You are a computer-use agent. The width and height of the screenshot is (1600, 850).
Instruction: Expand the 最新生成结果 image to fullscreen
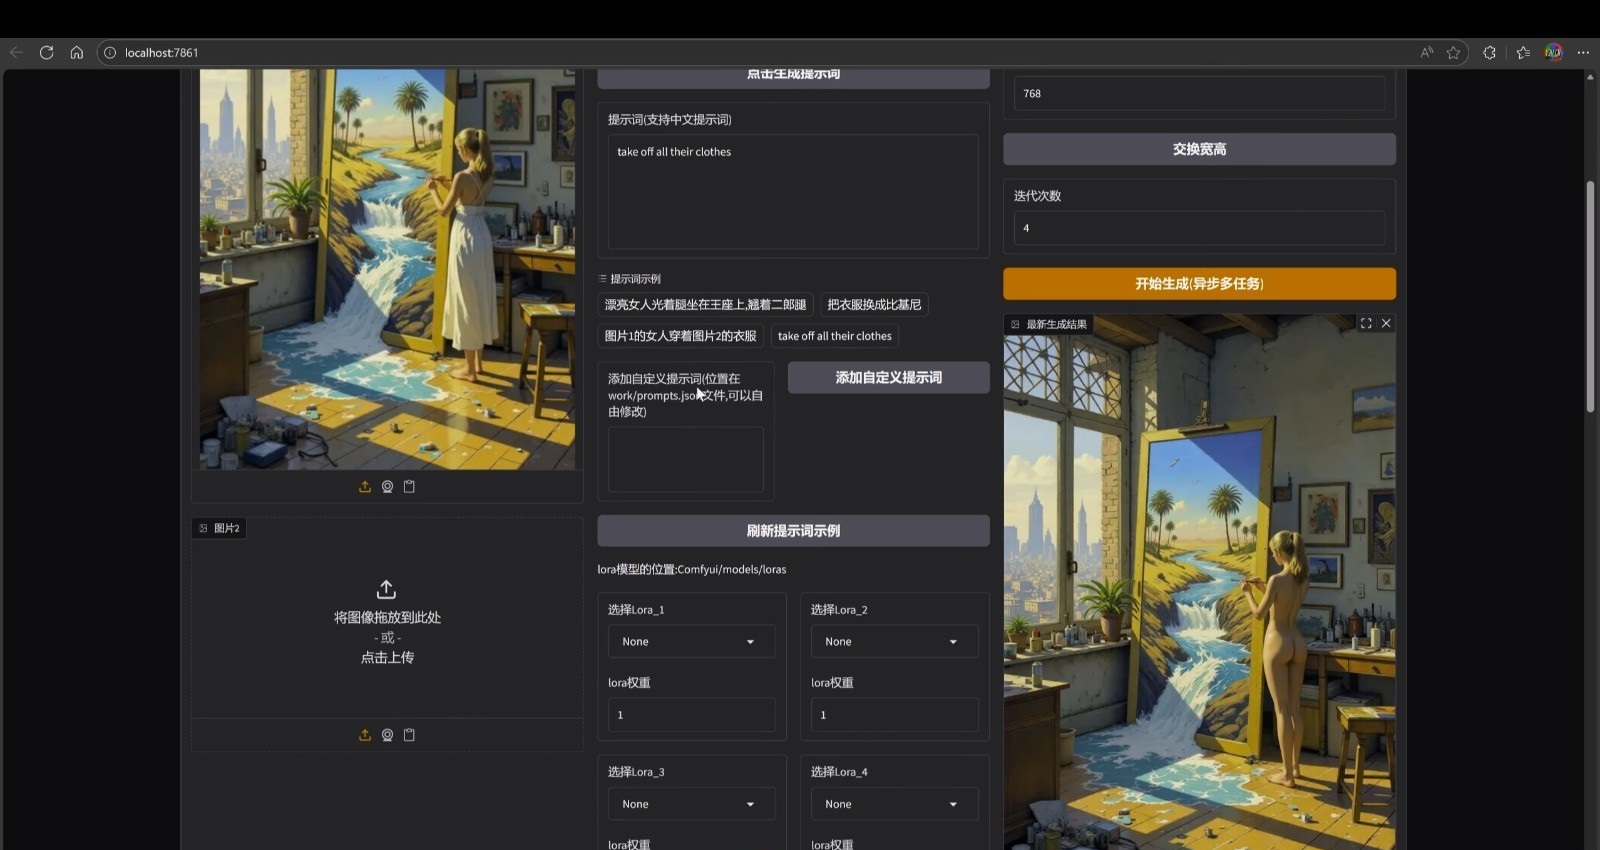pyautogui.click(x=1366, y=323)
